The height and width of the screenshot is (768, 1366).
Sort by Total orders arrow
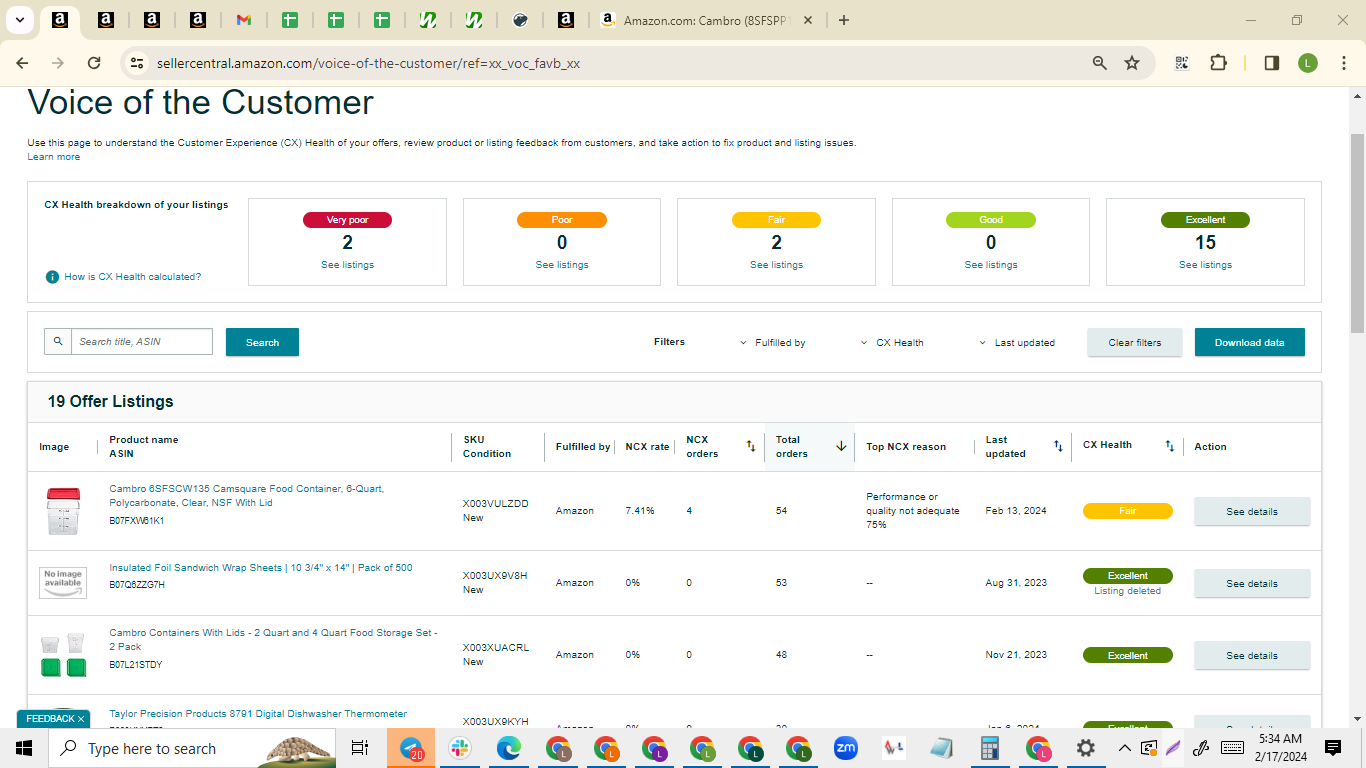pos(841,447)
